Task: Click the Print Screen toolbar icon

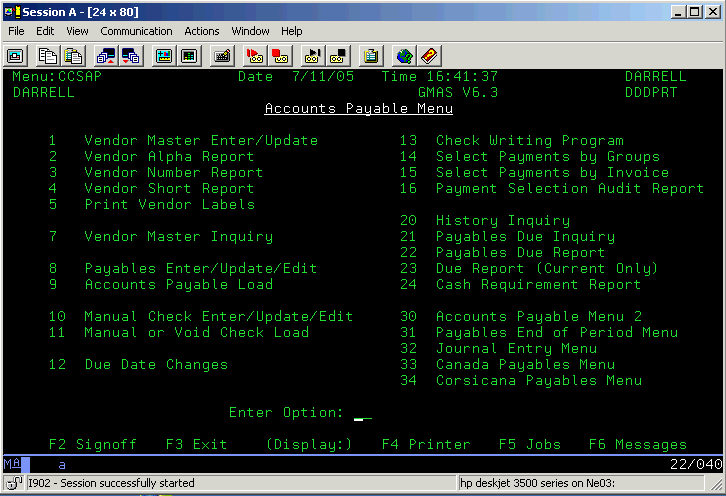Action: (x=16, y=55)
